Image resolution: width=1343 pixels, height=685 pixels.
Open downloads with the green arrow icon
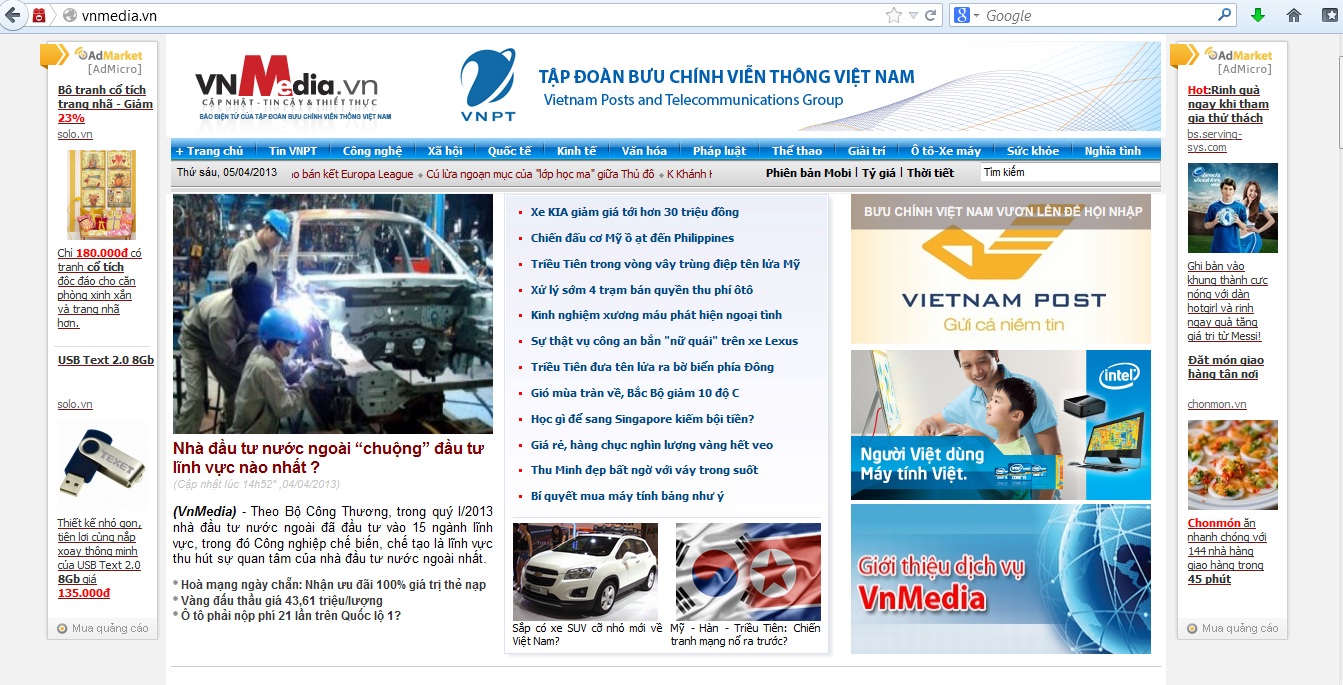pyautogui.click(x=1258, y=15)
